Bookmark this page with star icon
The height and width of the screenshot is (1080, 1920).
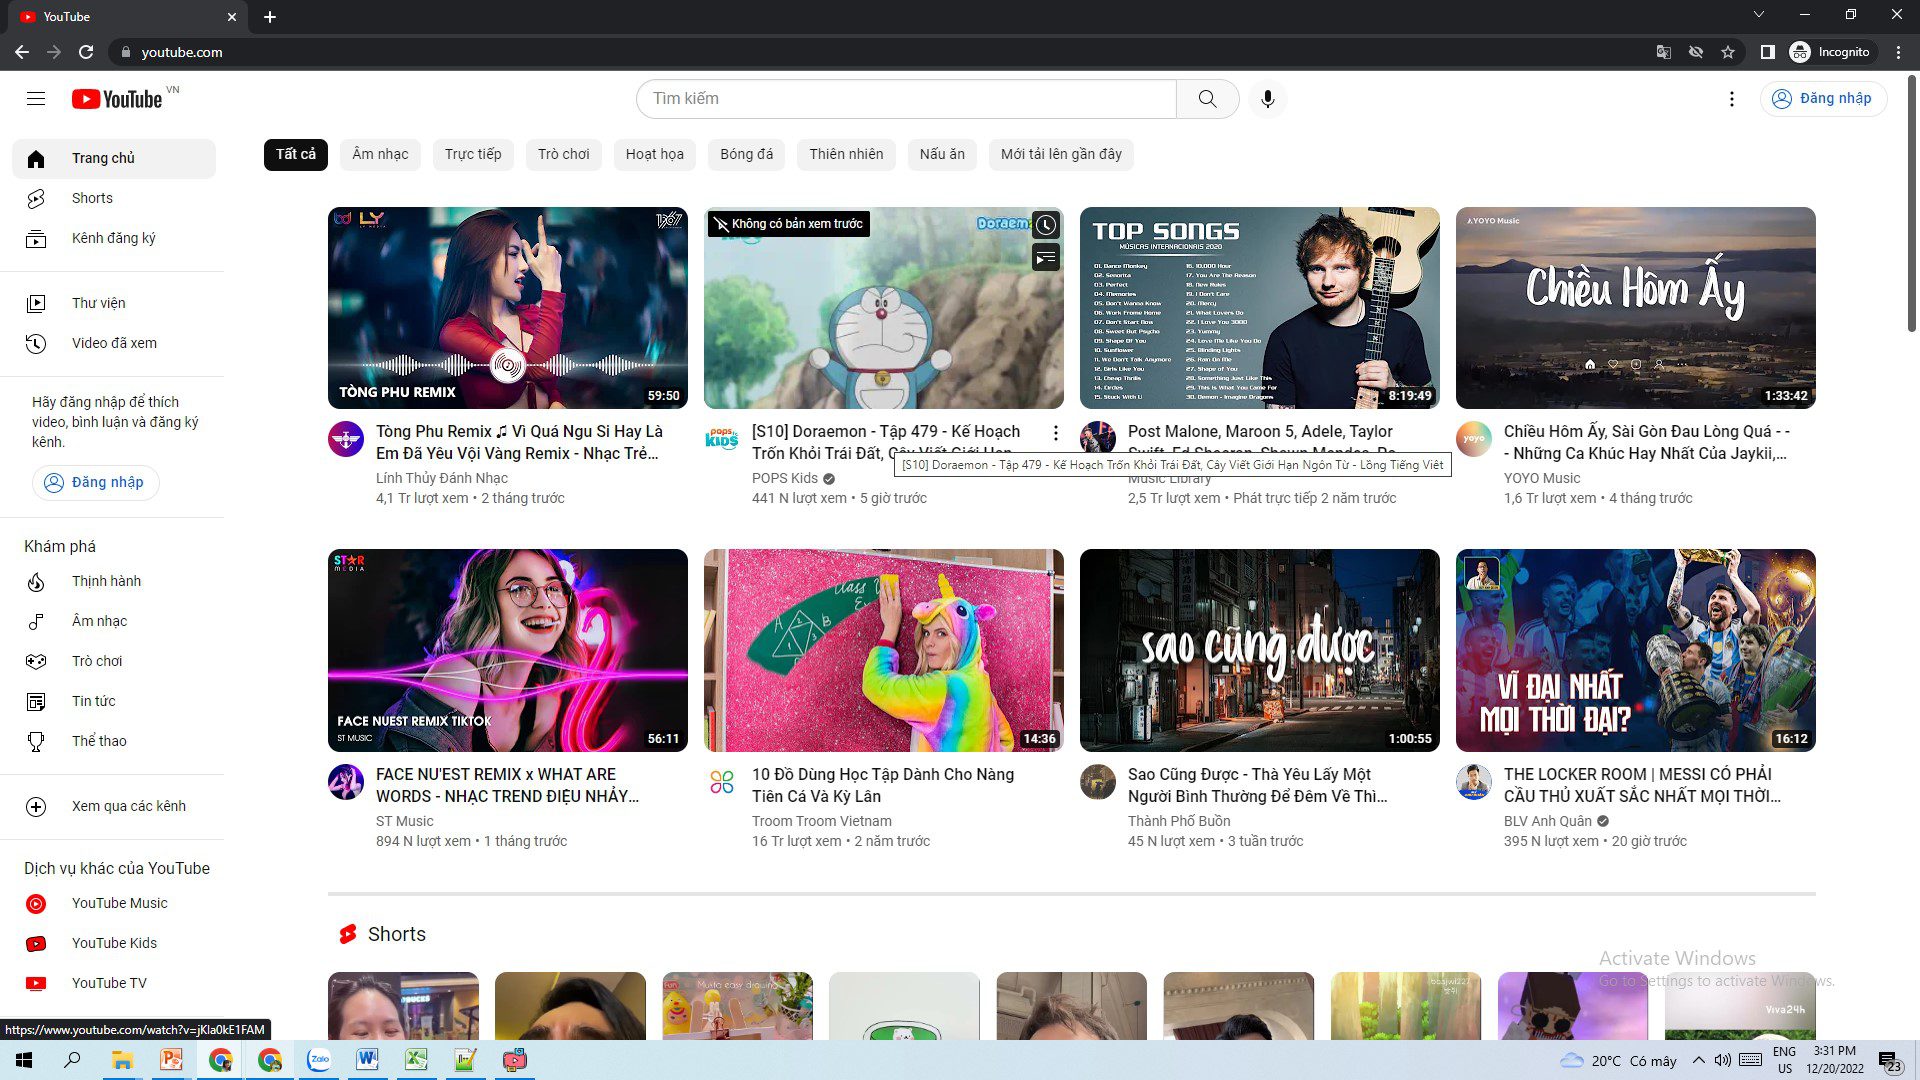[1728, 52]
